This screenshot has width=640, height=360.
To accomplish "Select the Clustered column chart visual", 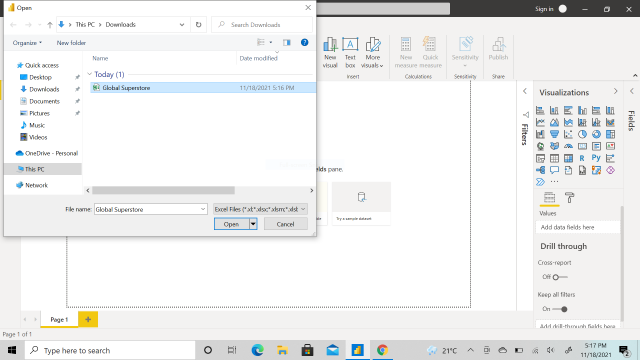I will pos(582,110).
